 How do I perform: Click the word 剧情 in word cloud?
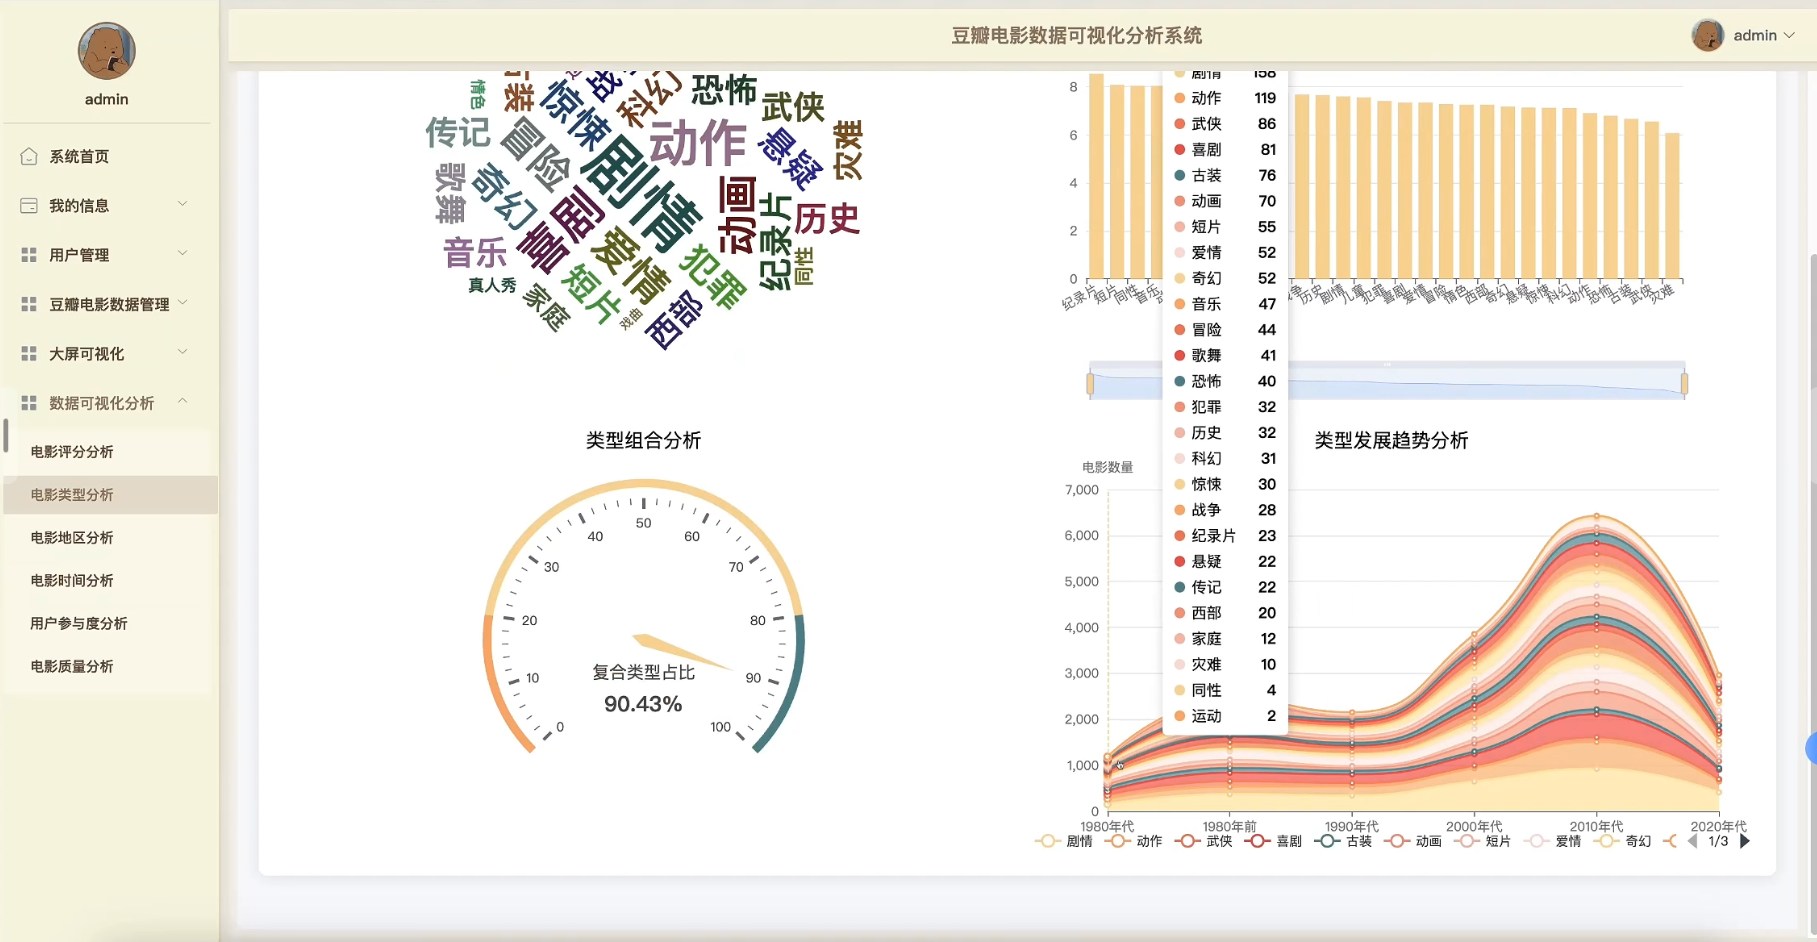(x=641, y=192)
